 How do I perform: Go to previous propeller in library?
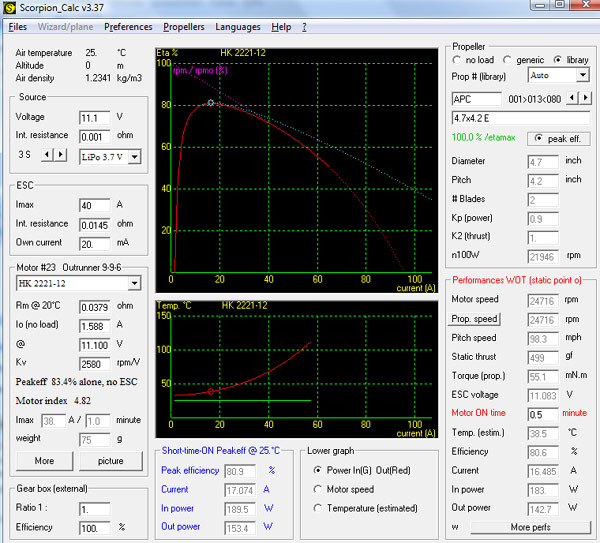click(x=572, y=98)
